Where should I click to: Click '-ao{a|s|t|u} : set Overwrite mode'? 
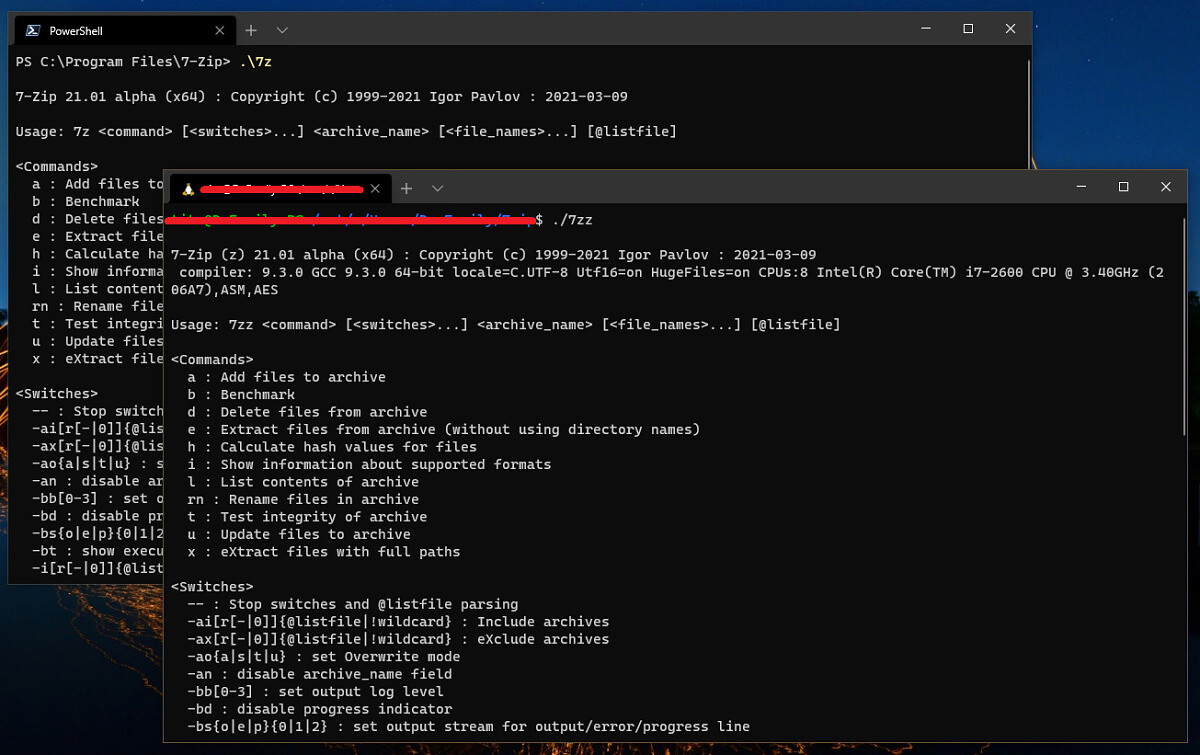coord(324,657)
